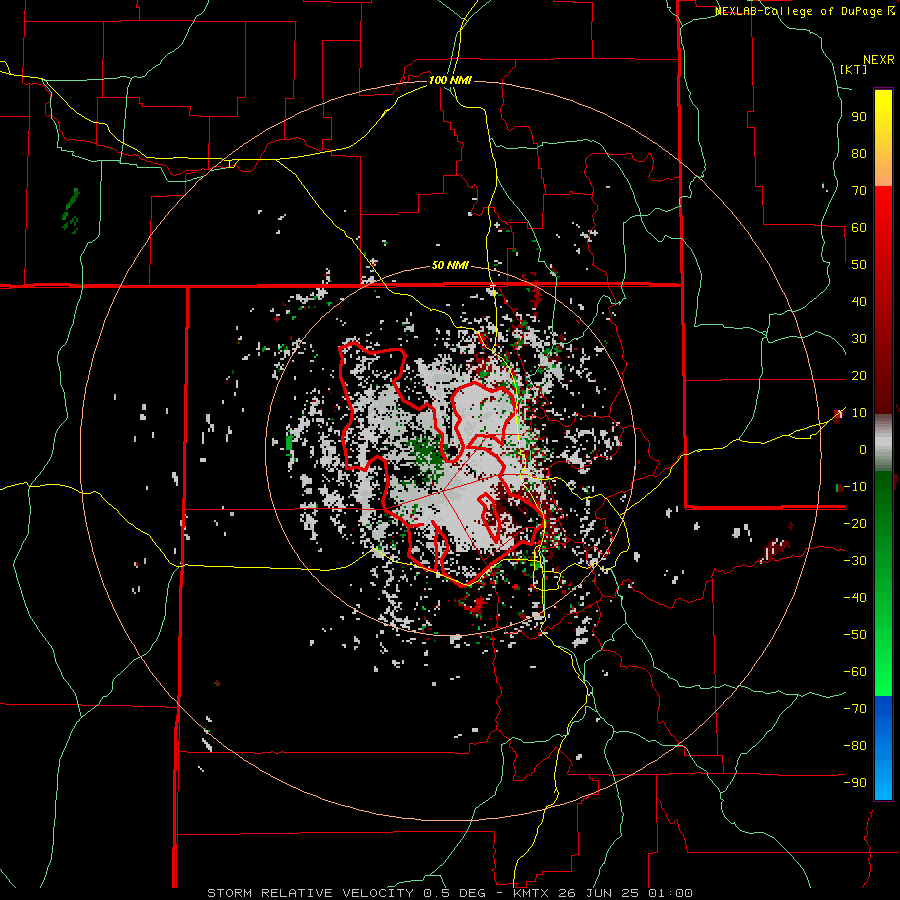900x900 pixels.
Task: Select the -80 value on the velocity scale
Action: tap(855, 746)
